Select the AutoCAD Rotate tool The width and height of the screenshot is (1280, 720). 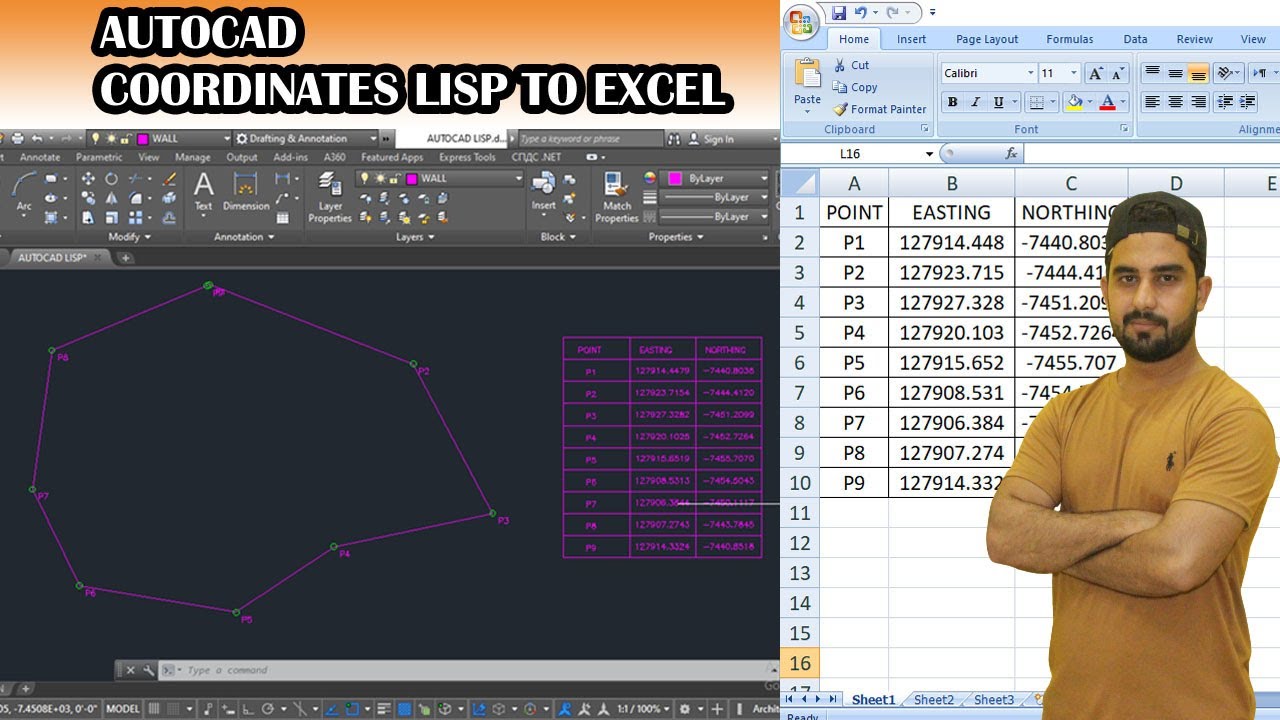click(111, 179)
